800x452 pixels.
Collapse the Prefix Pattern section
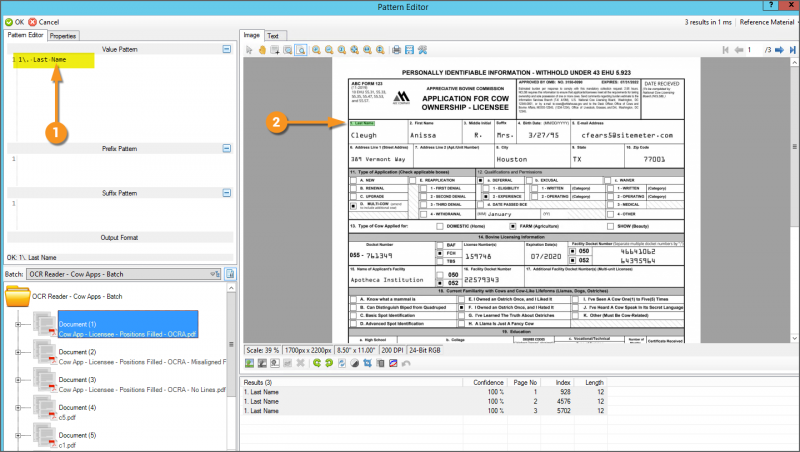227,147
